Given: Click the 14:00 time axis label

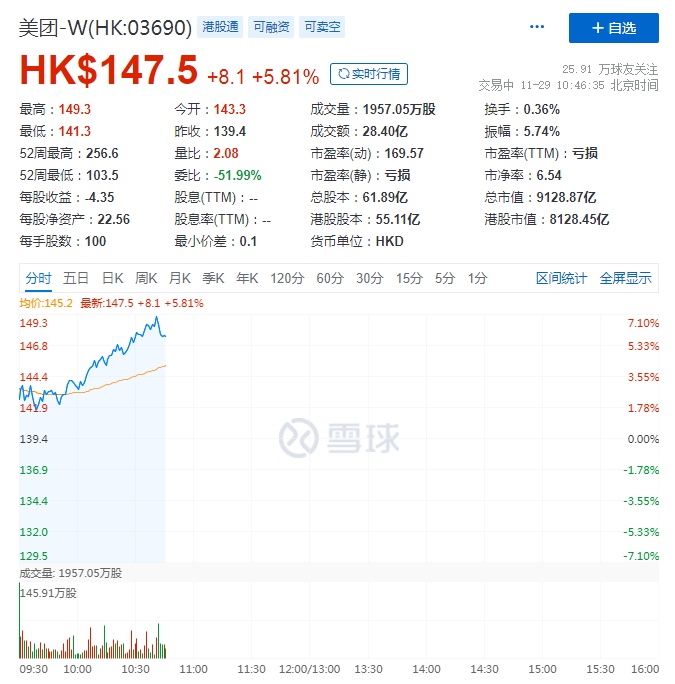Looking at the screenshot, I should click(x=426, y=669).
